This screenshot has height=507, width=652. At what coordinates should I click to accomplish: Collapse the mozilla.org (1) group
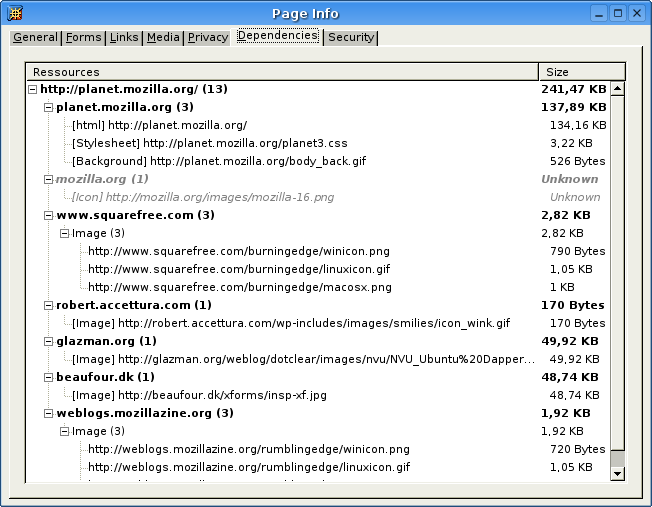point(49,179)
